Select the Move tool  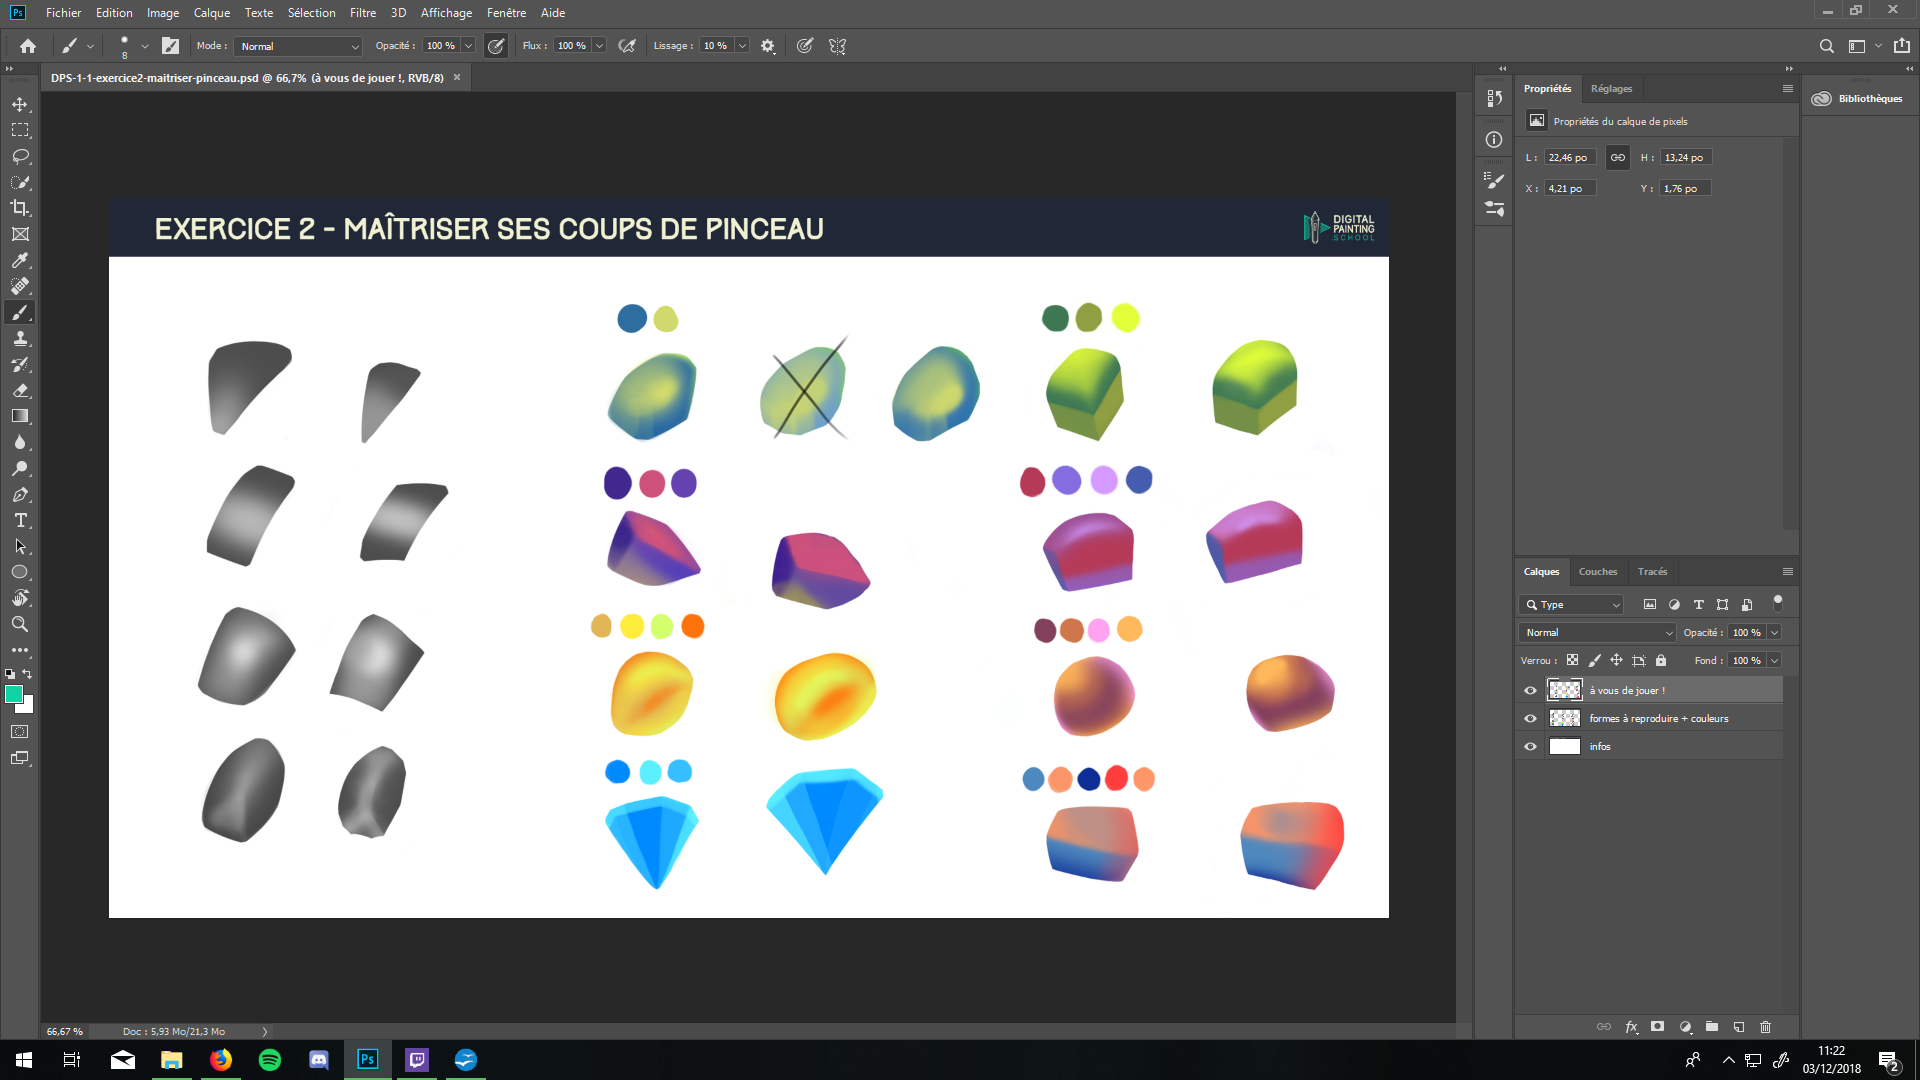pos(19,103)
